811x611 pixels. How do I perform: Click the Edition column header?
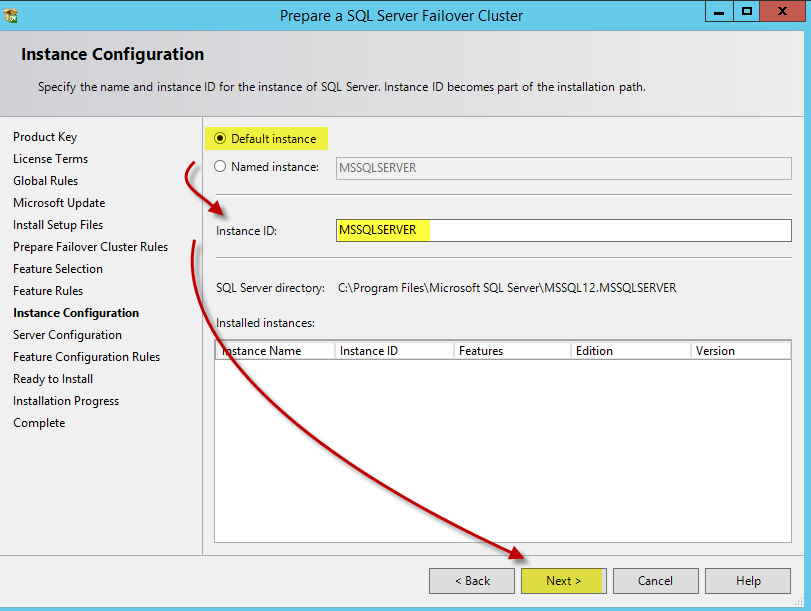(630, 351)
